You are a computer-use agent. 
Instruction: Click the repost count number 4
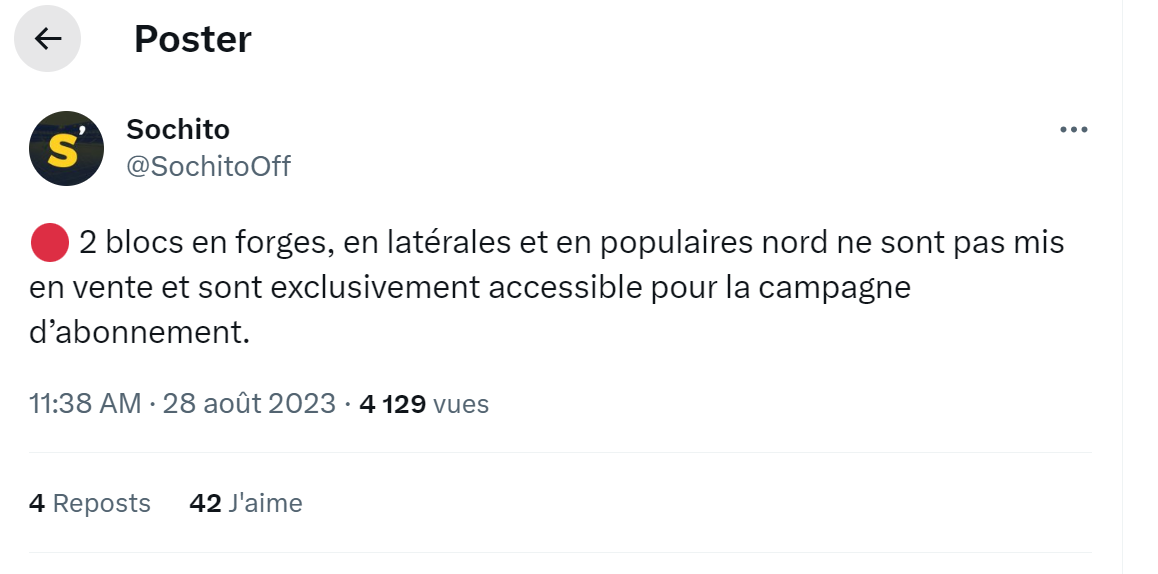point(37,503)
